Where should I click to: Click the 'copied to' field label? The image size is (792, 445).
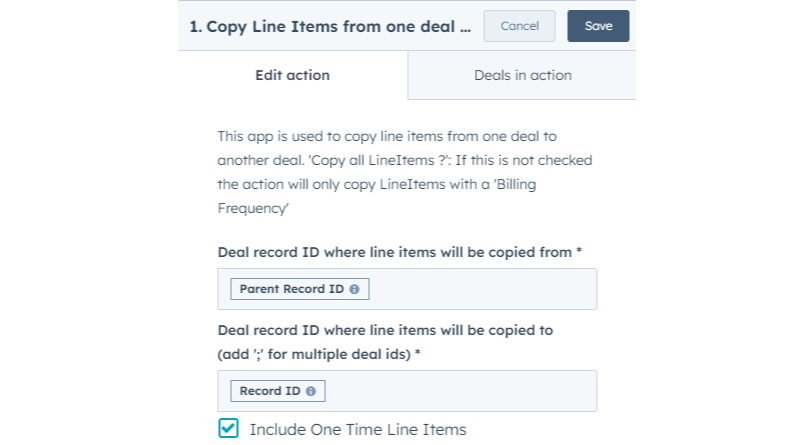point(385,330)
